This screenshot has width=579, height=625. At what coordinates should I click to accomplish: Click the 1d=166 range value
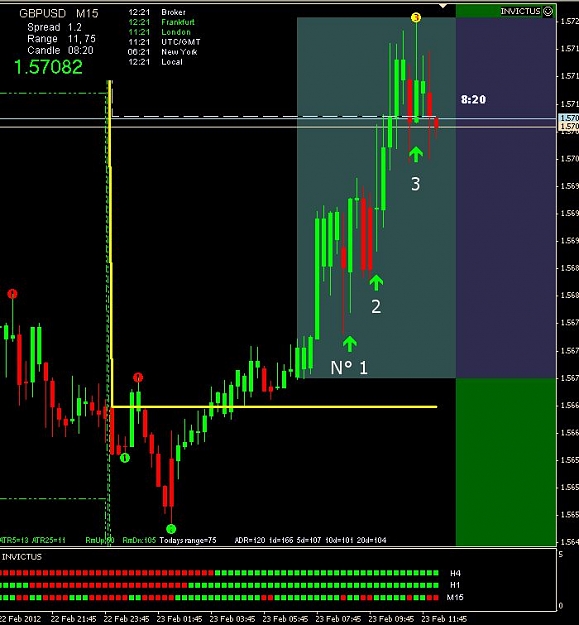click(x=281, y=540)
